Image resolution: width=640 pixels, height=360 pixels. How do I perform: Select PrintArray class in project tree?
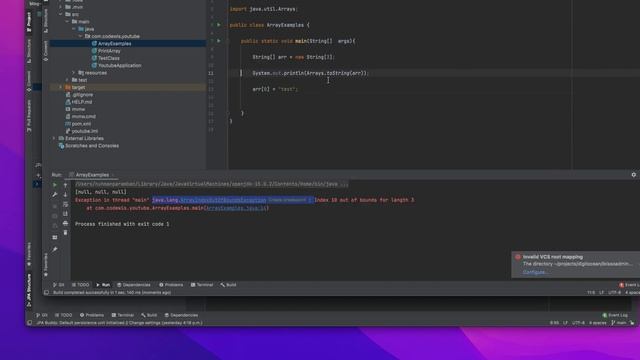pos(109,51)
